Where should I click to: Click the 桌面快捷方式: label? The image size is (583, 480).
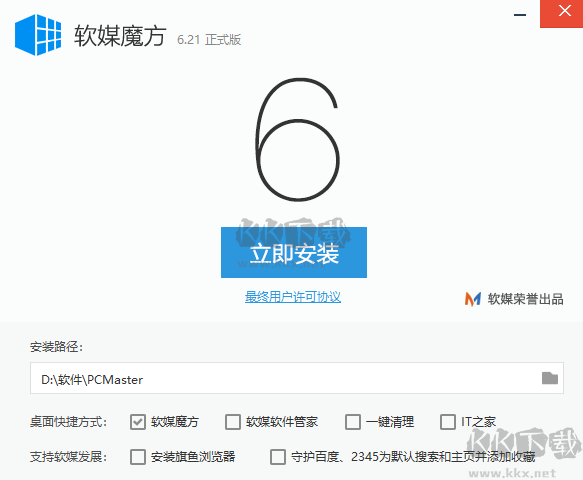pos(68,422)
